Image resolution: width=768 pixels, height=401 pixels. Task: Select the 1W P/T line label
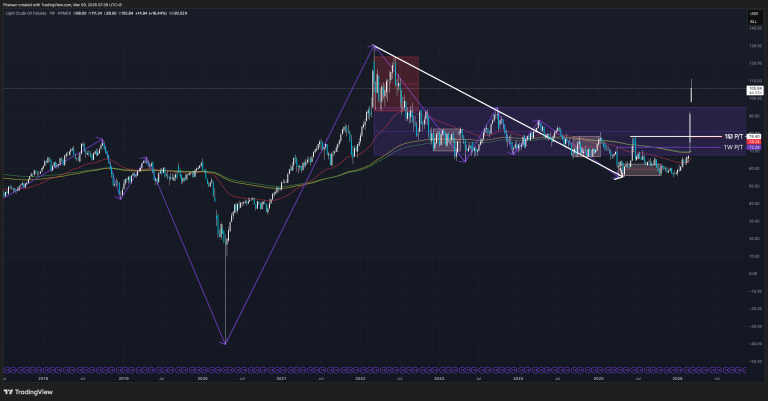(733, 147)
